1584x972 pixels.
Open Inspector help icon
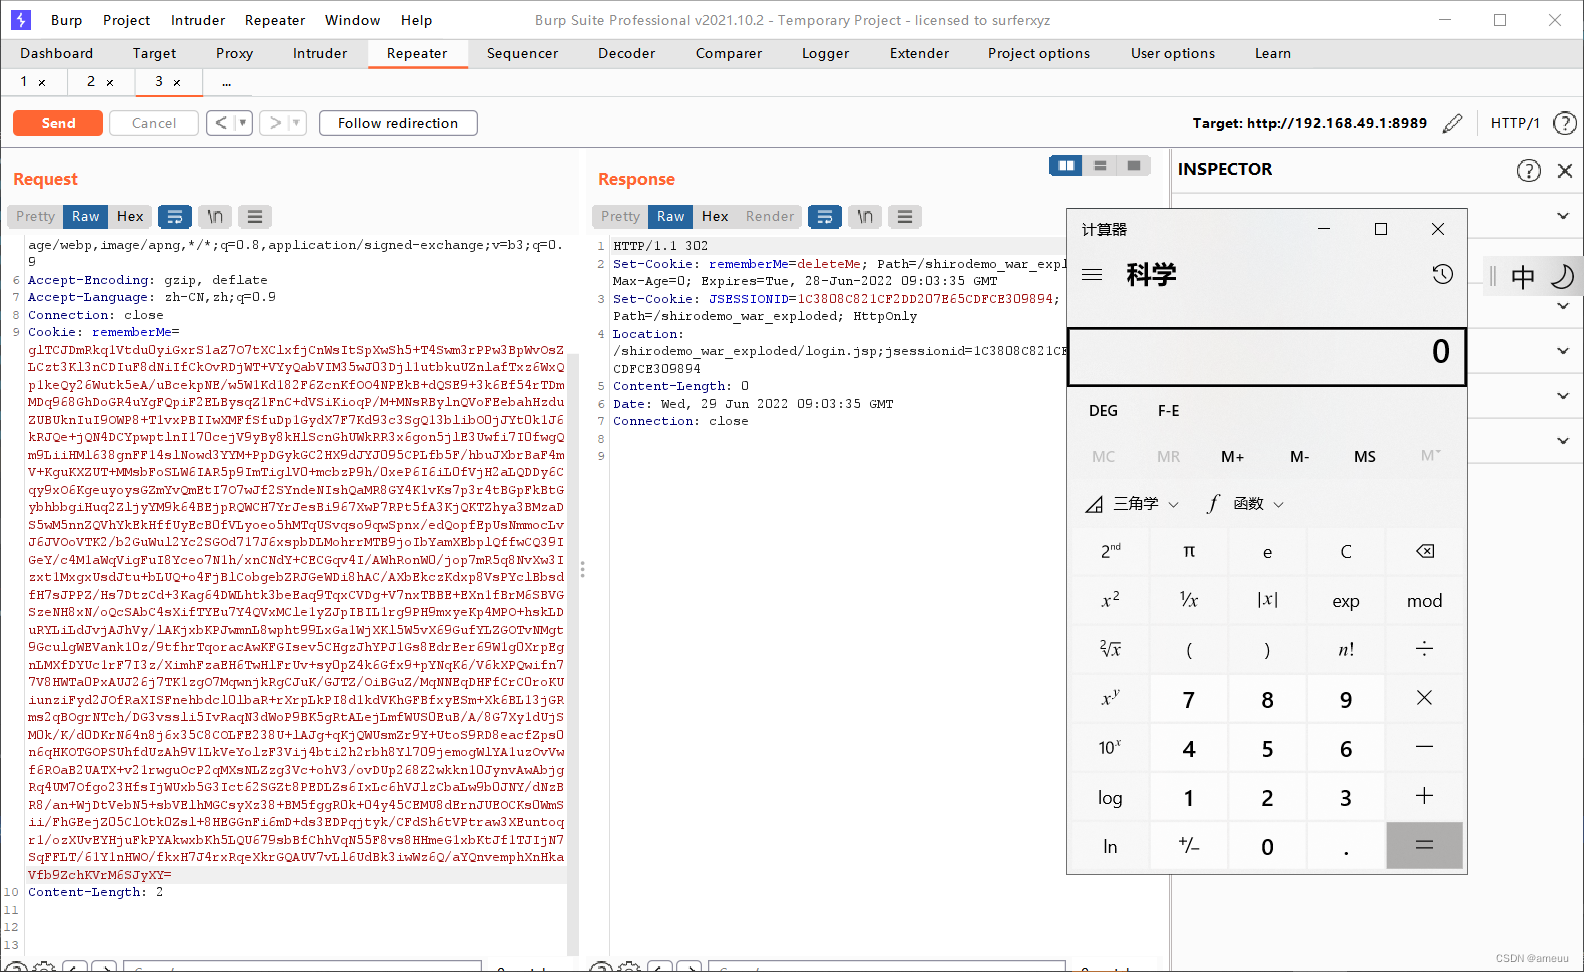[x=1528, y=170]
